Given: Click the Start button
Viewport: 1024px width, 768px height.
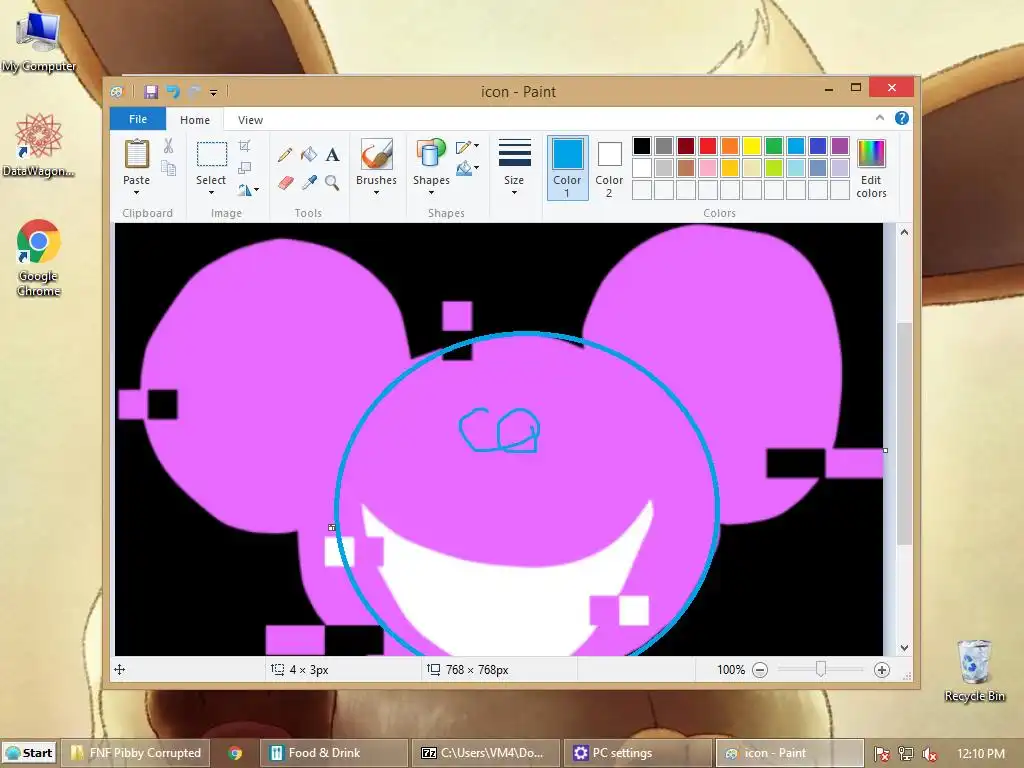Looking at the screenshot, I should point(29,753).
